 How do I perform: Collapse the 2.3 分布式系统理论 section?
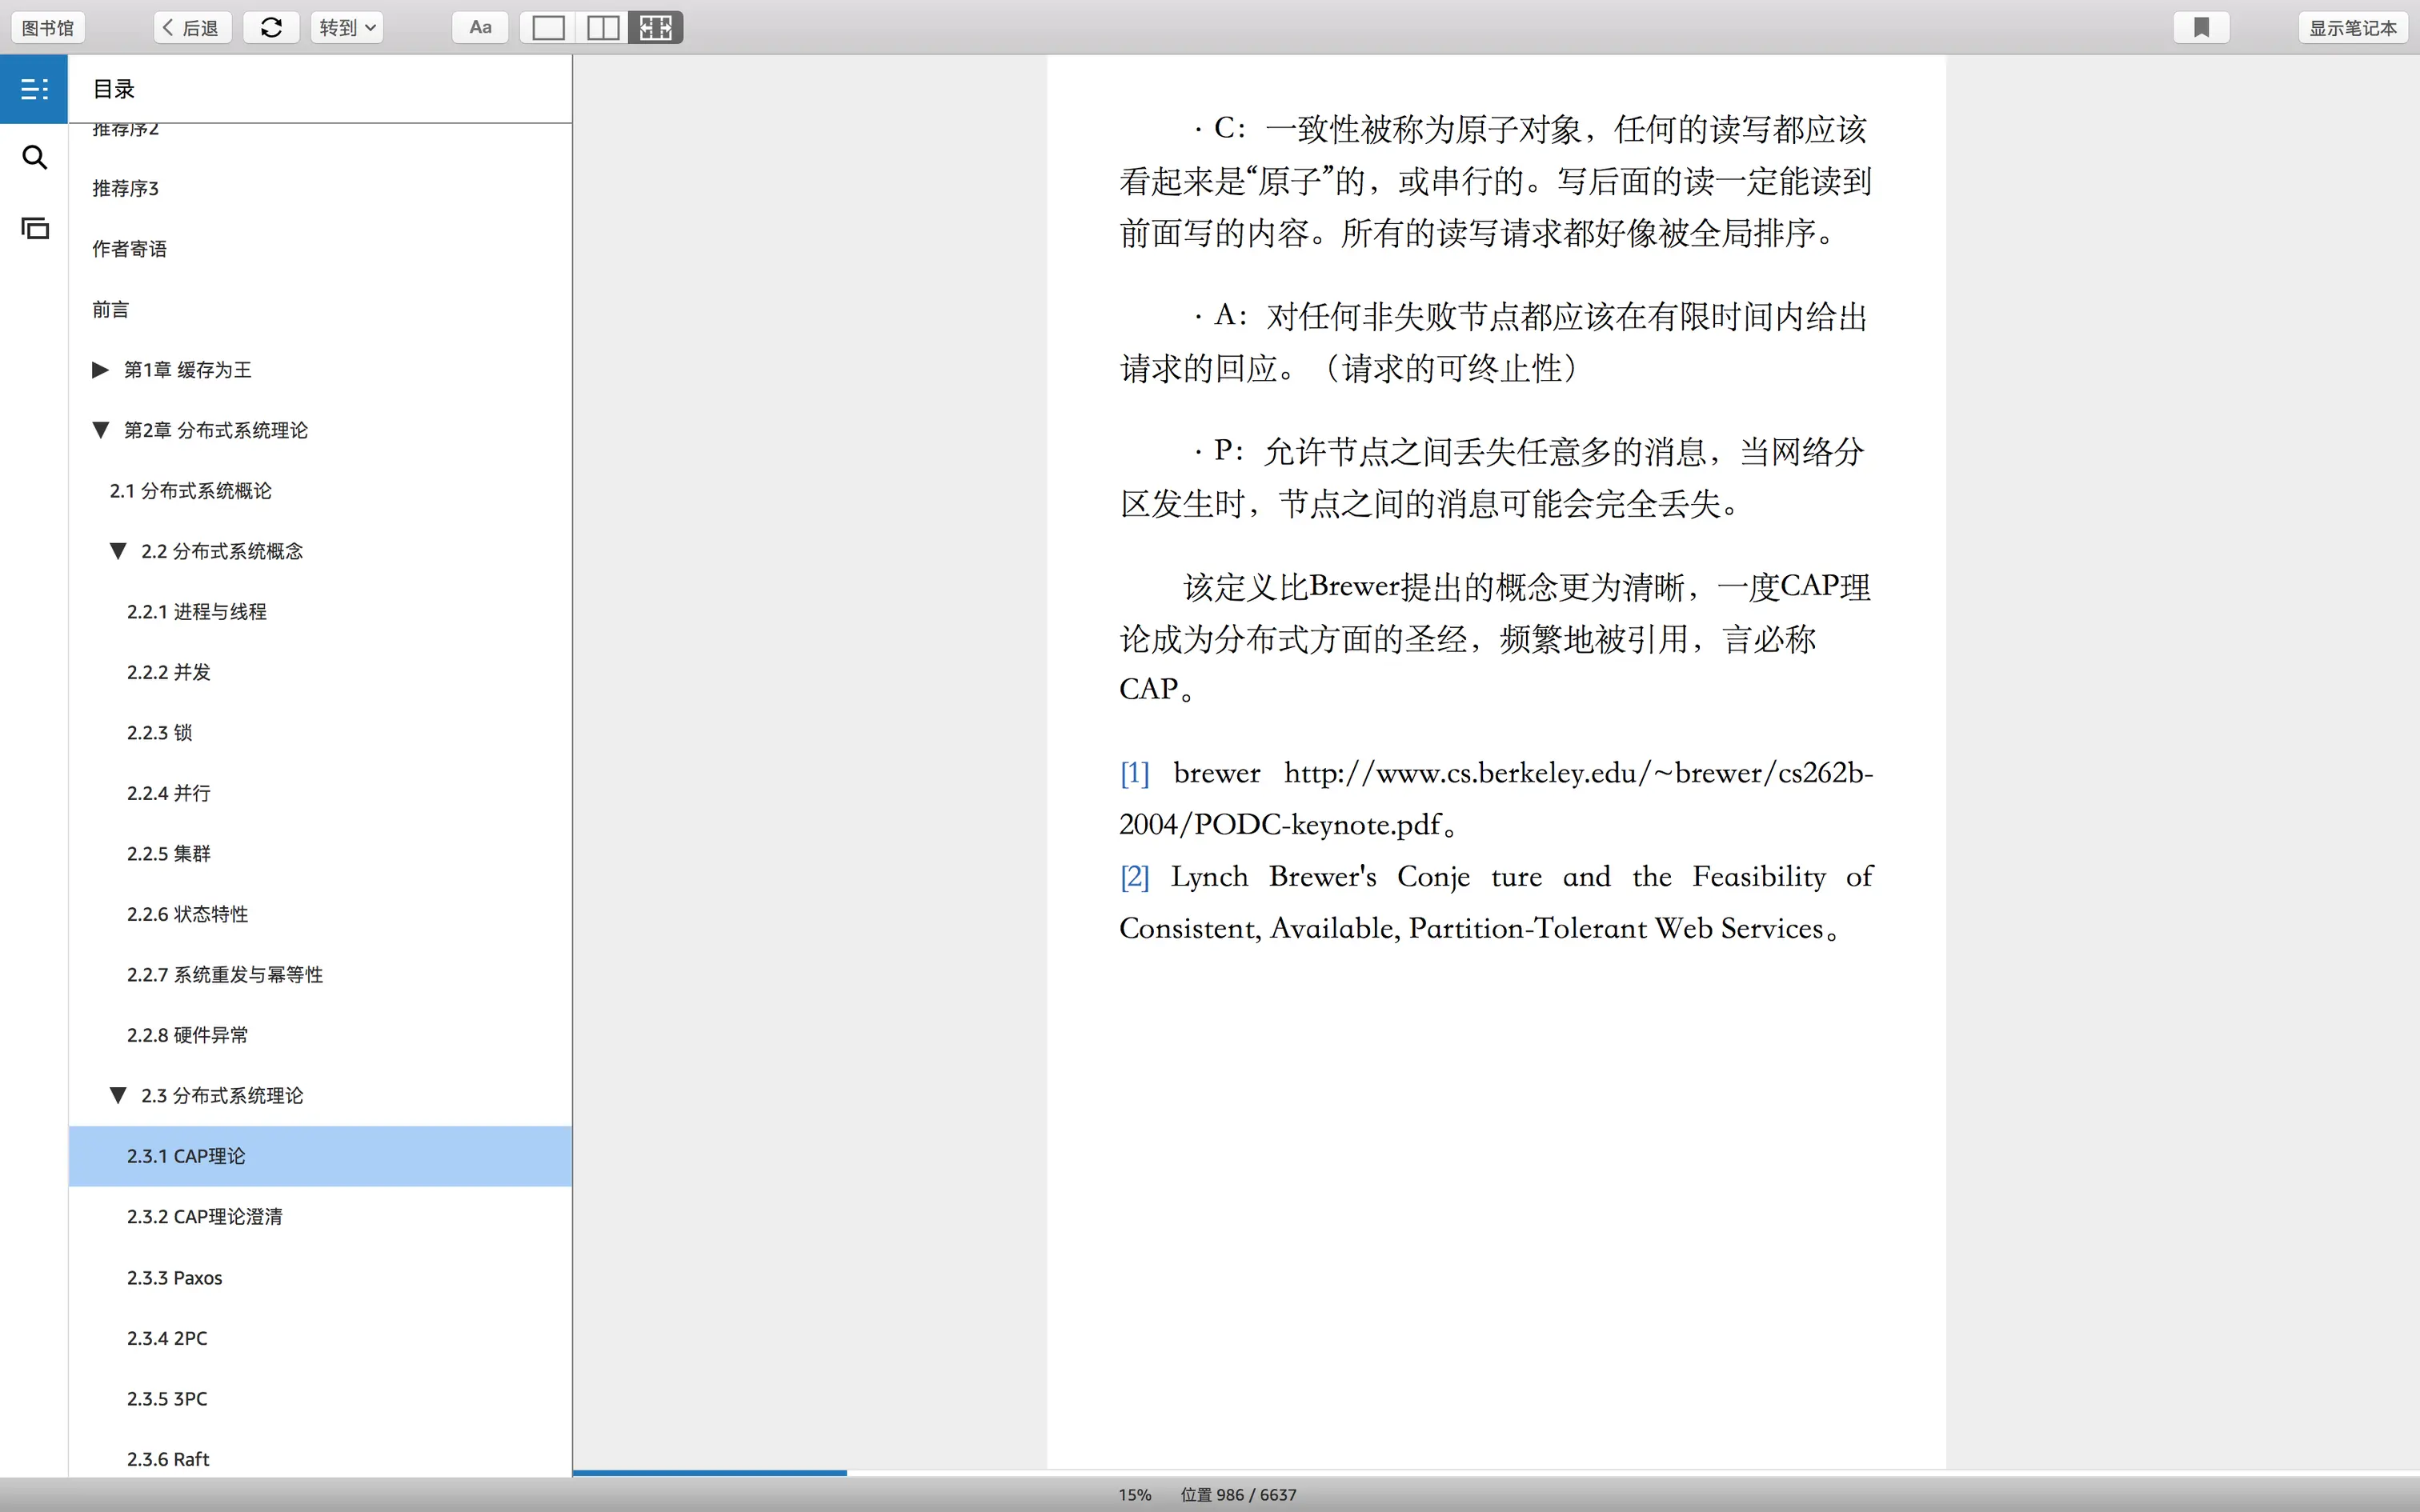pyautogui.click(x=118, y=1095)
